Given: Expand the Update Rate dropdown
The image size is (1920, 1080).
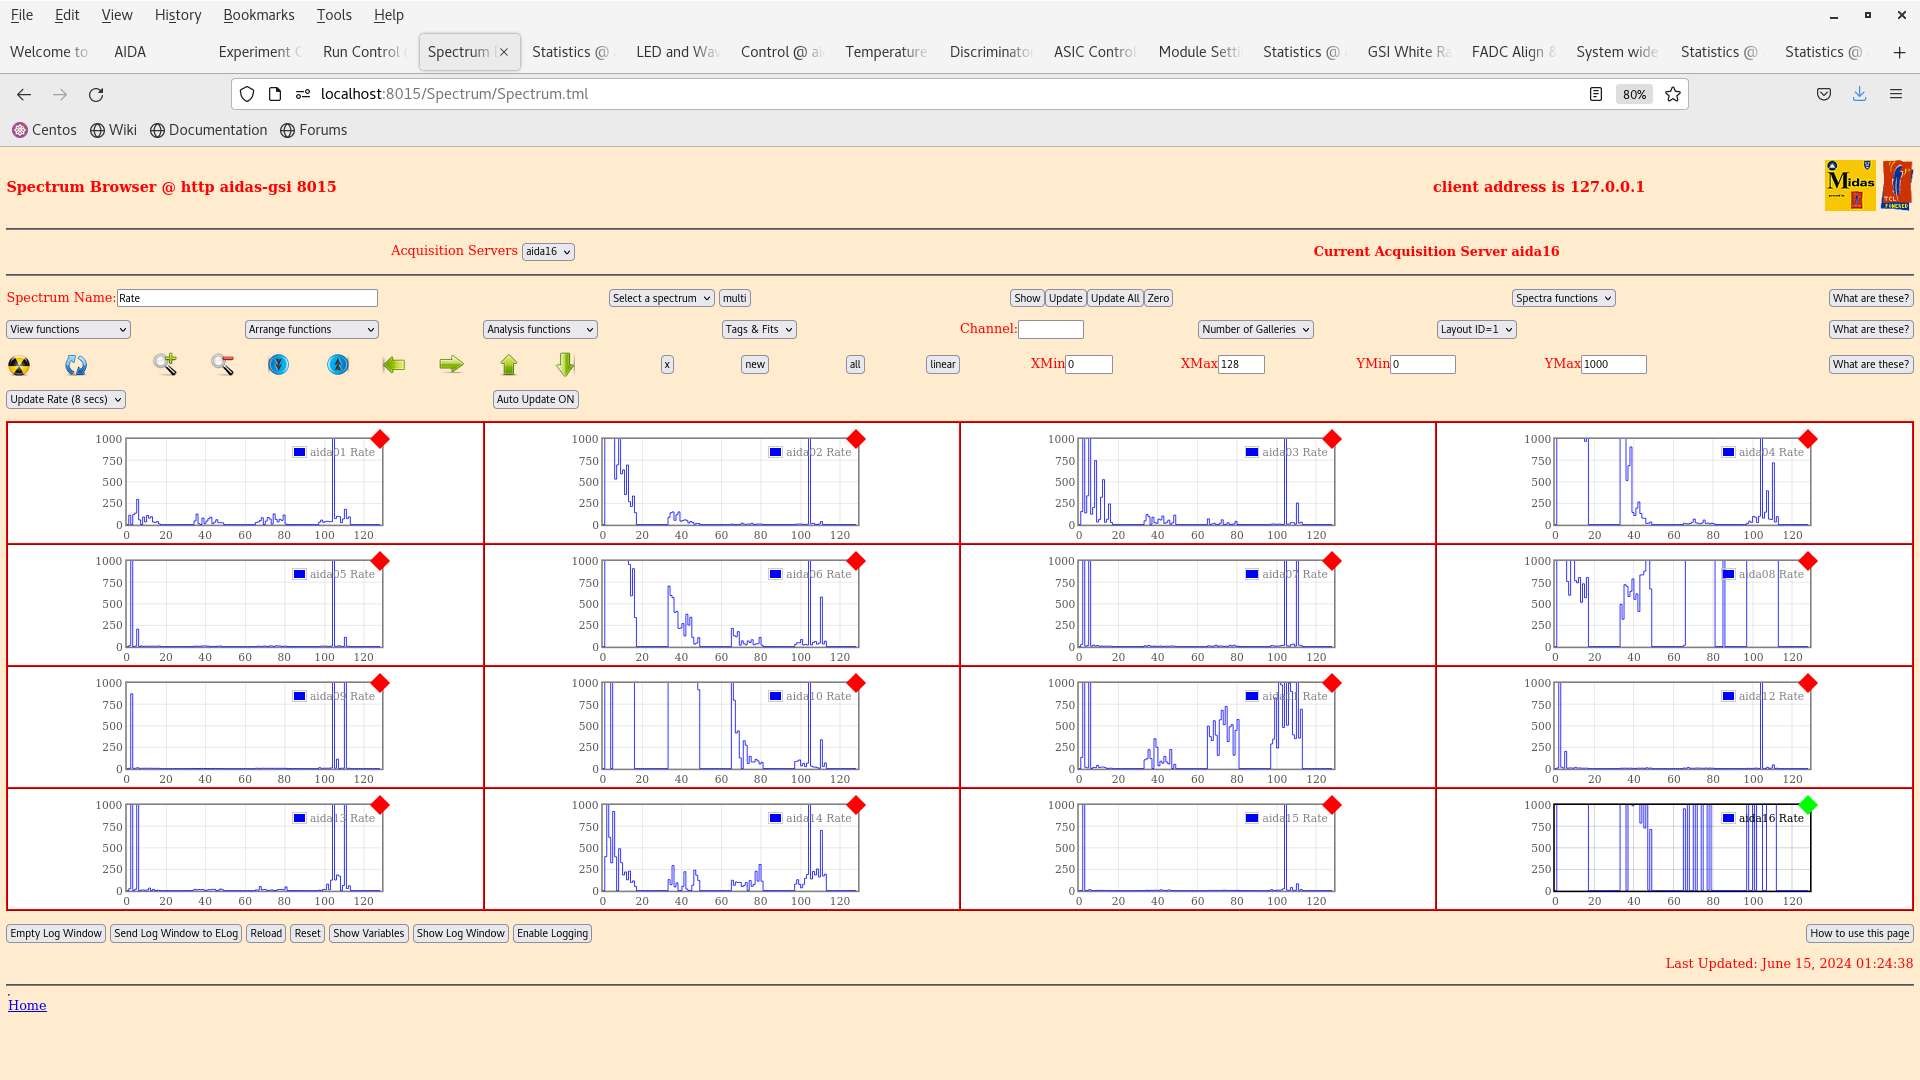Looking at the screenshot, I should click(x=66, y=399).
